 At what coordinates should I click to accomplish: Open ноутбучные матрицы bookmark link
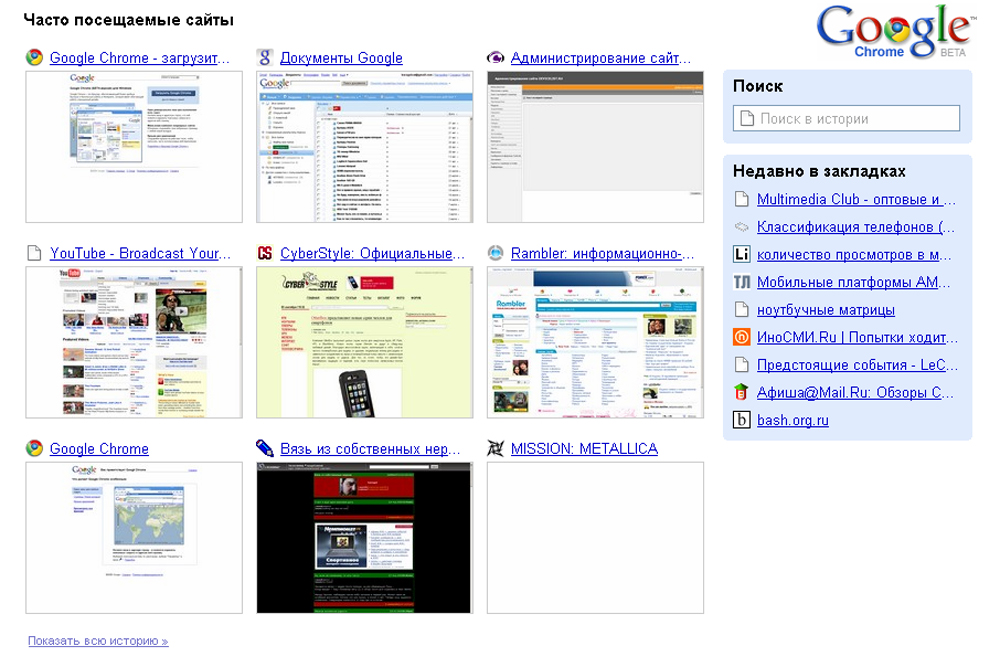click(826, 310)
